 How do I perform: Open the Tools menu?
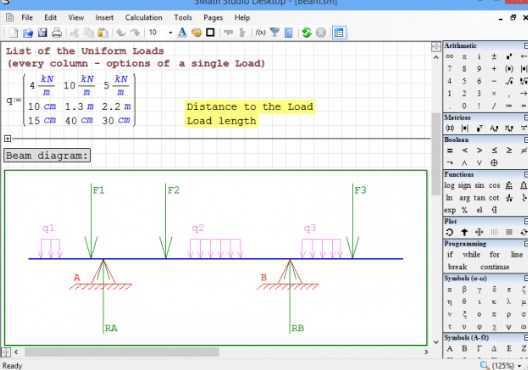point(183,18)
